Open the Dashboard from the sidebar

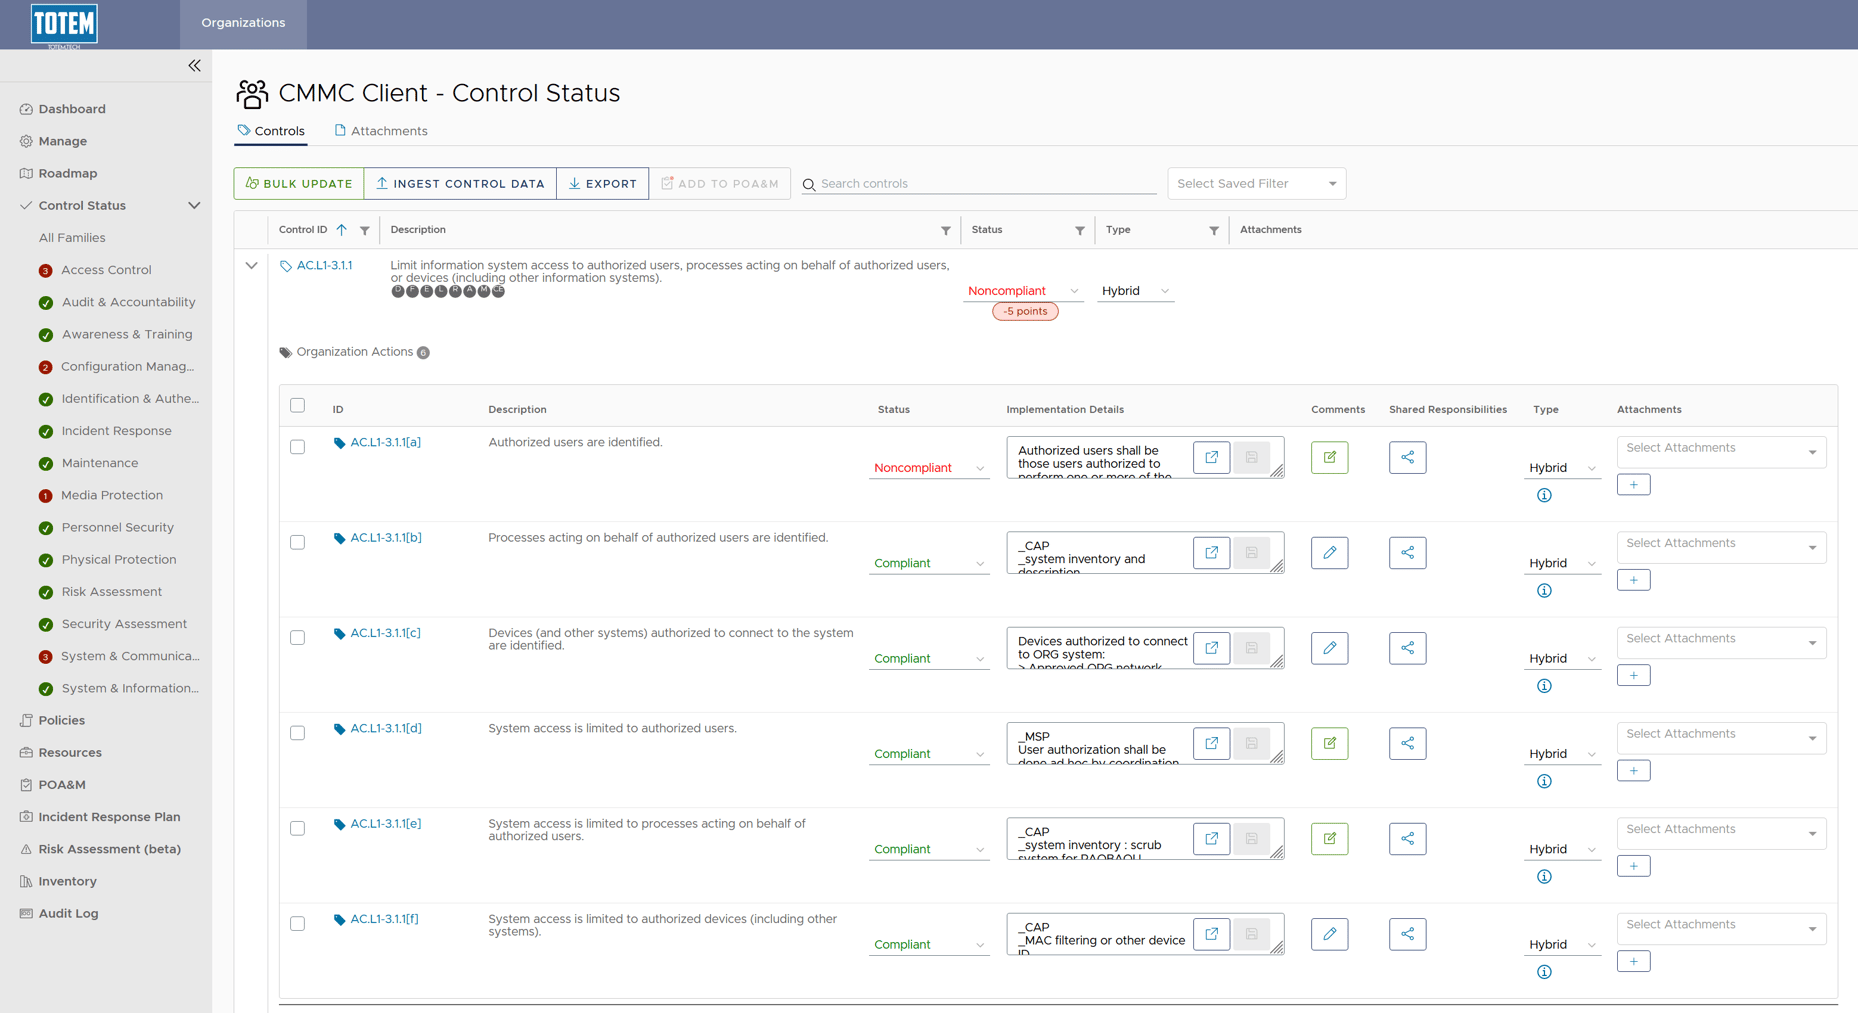72,108
